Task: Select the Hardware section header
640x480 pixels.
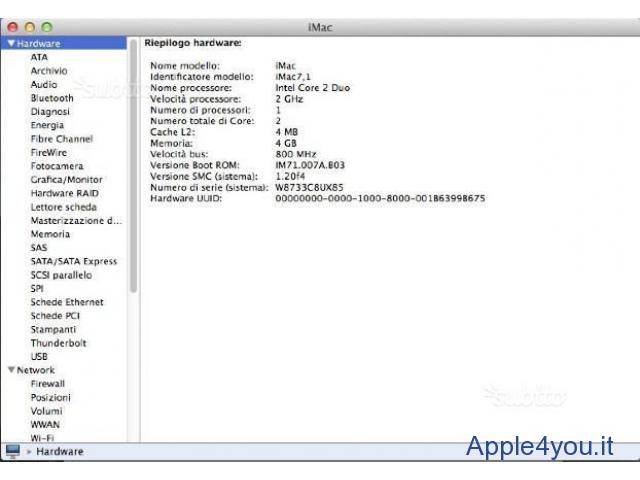Action: pos(64,43)
